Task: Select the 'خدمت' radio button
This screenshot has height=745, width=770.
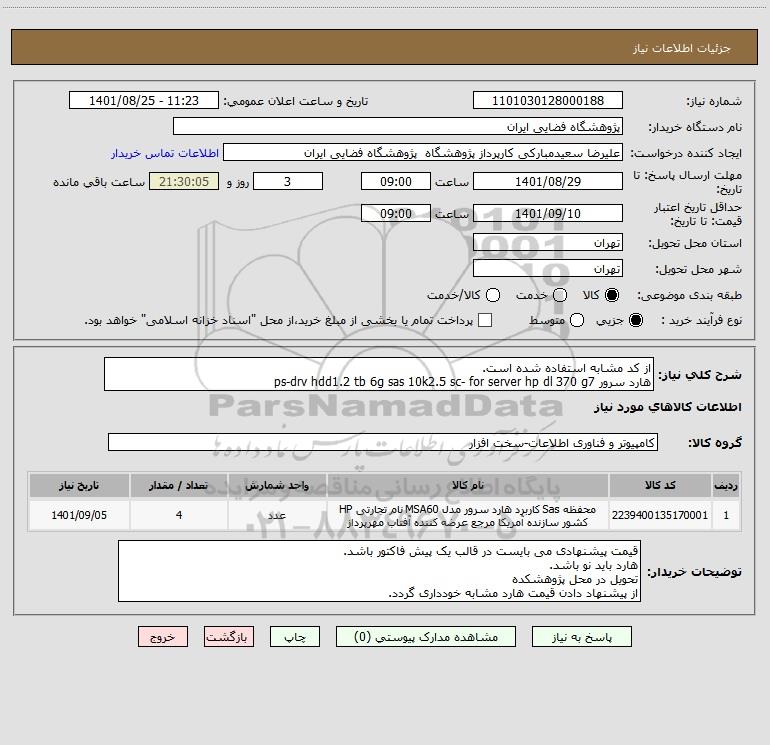Action: point(560,295)
